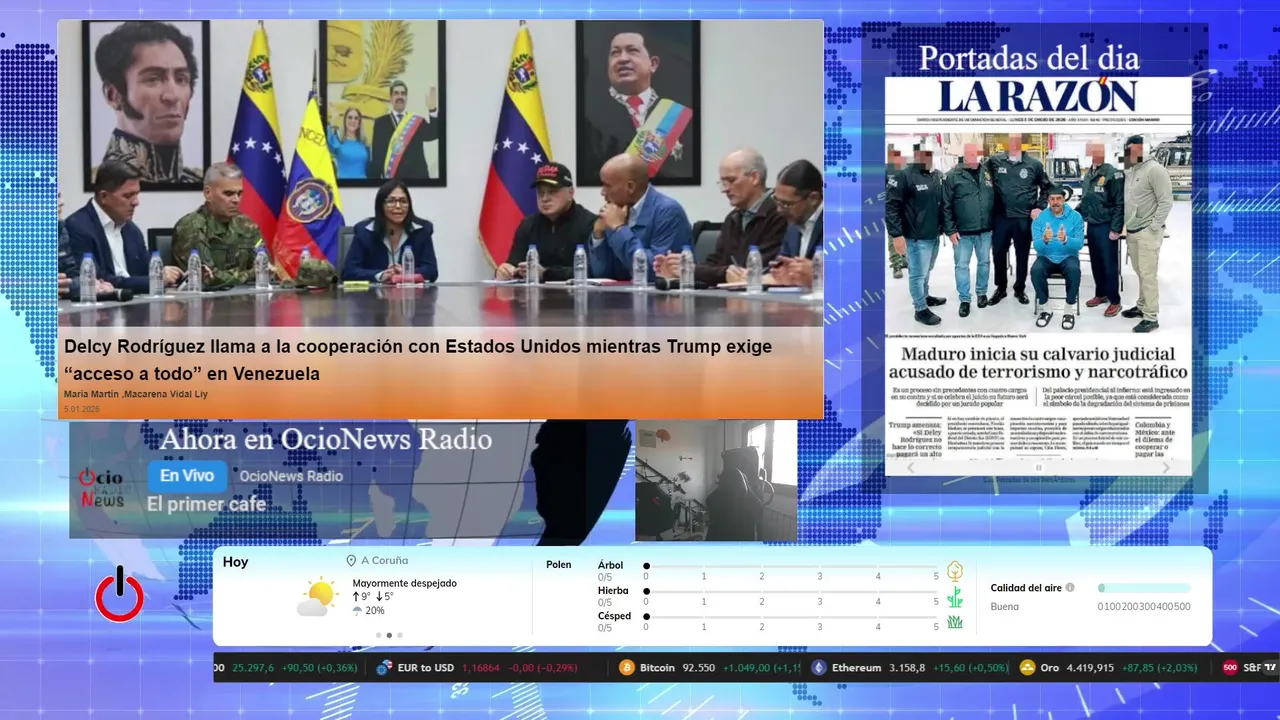Click the Bitcoin price 92.550
The width and height of the screenshot is (1280, 720).
[700, 668]
